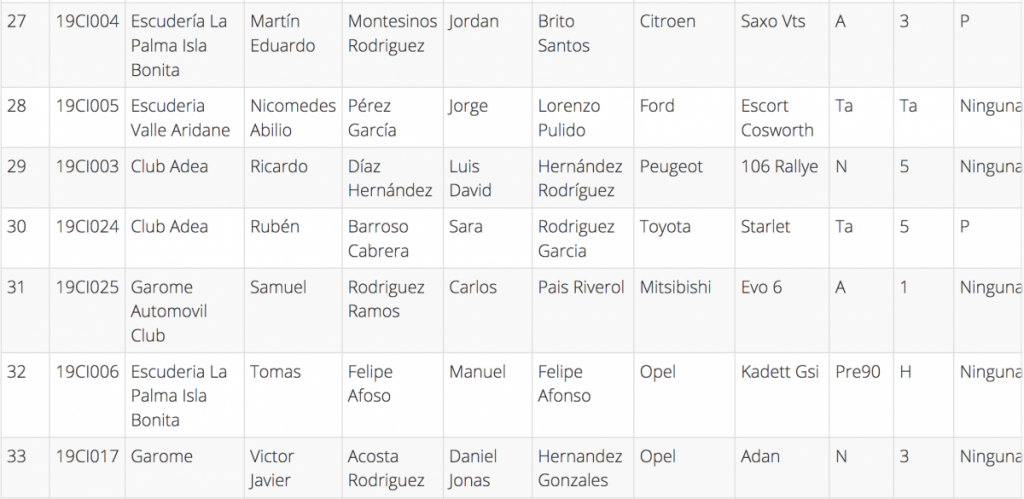This screenshot has height=499, width=1024.
Task: Click the 106 Rallye model cell
Action: coord(779,166)
